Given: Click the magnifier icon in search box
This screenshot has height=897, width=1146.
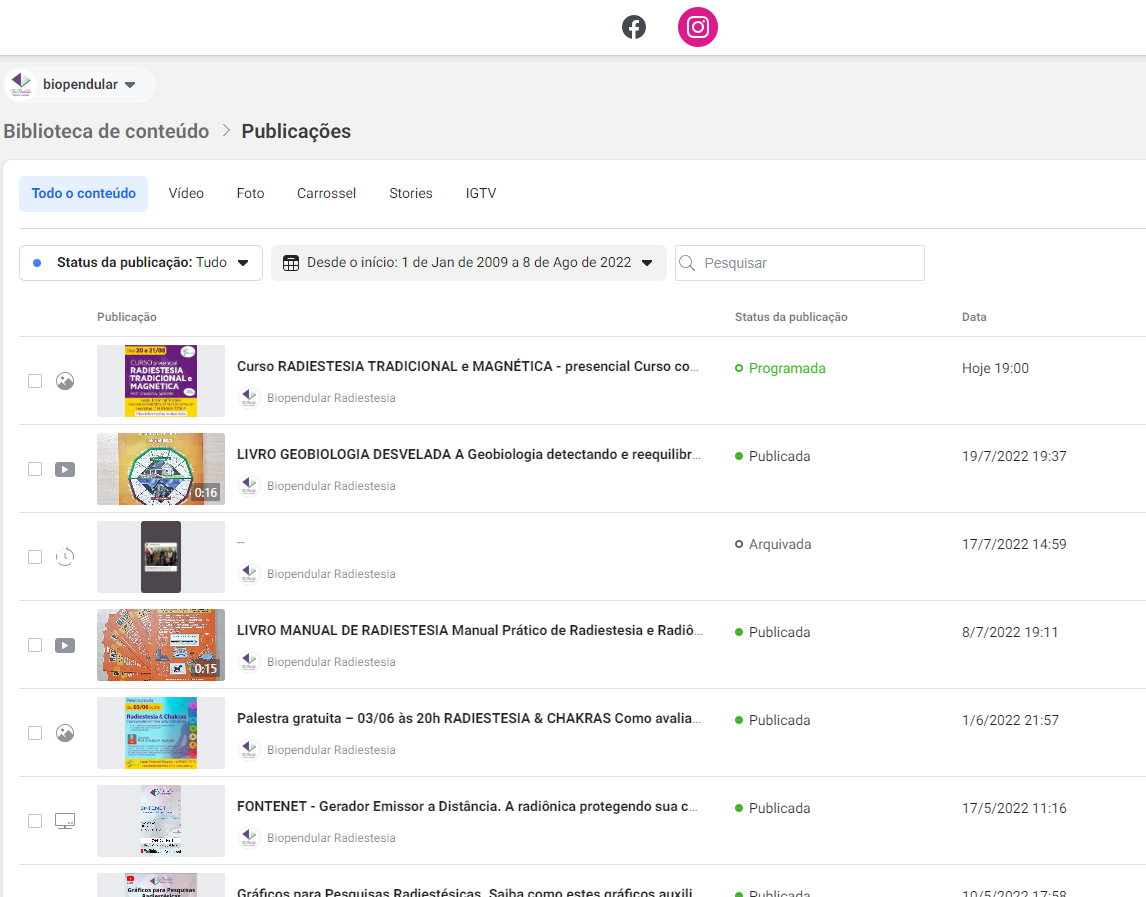Looking at the screenshot, I should click(687, 263).
